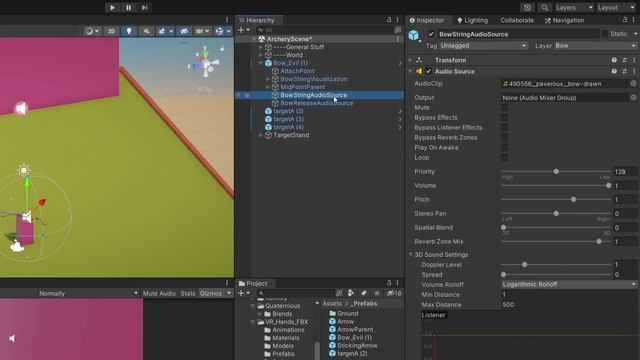
Task: Adjust the Volume slider
Action: (x=556, y=185)
